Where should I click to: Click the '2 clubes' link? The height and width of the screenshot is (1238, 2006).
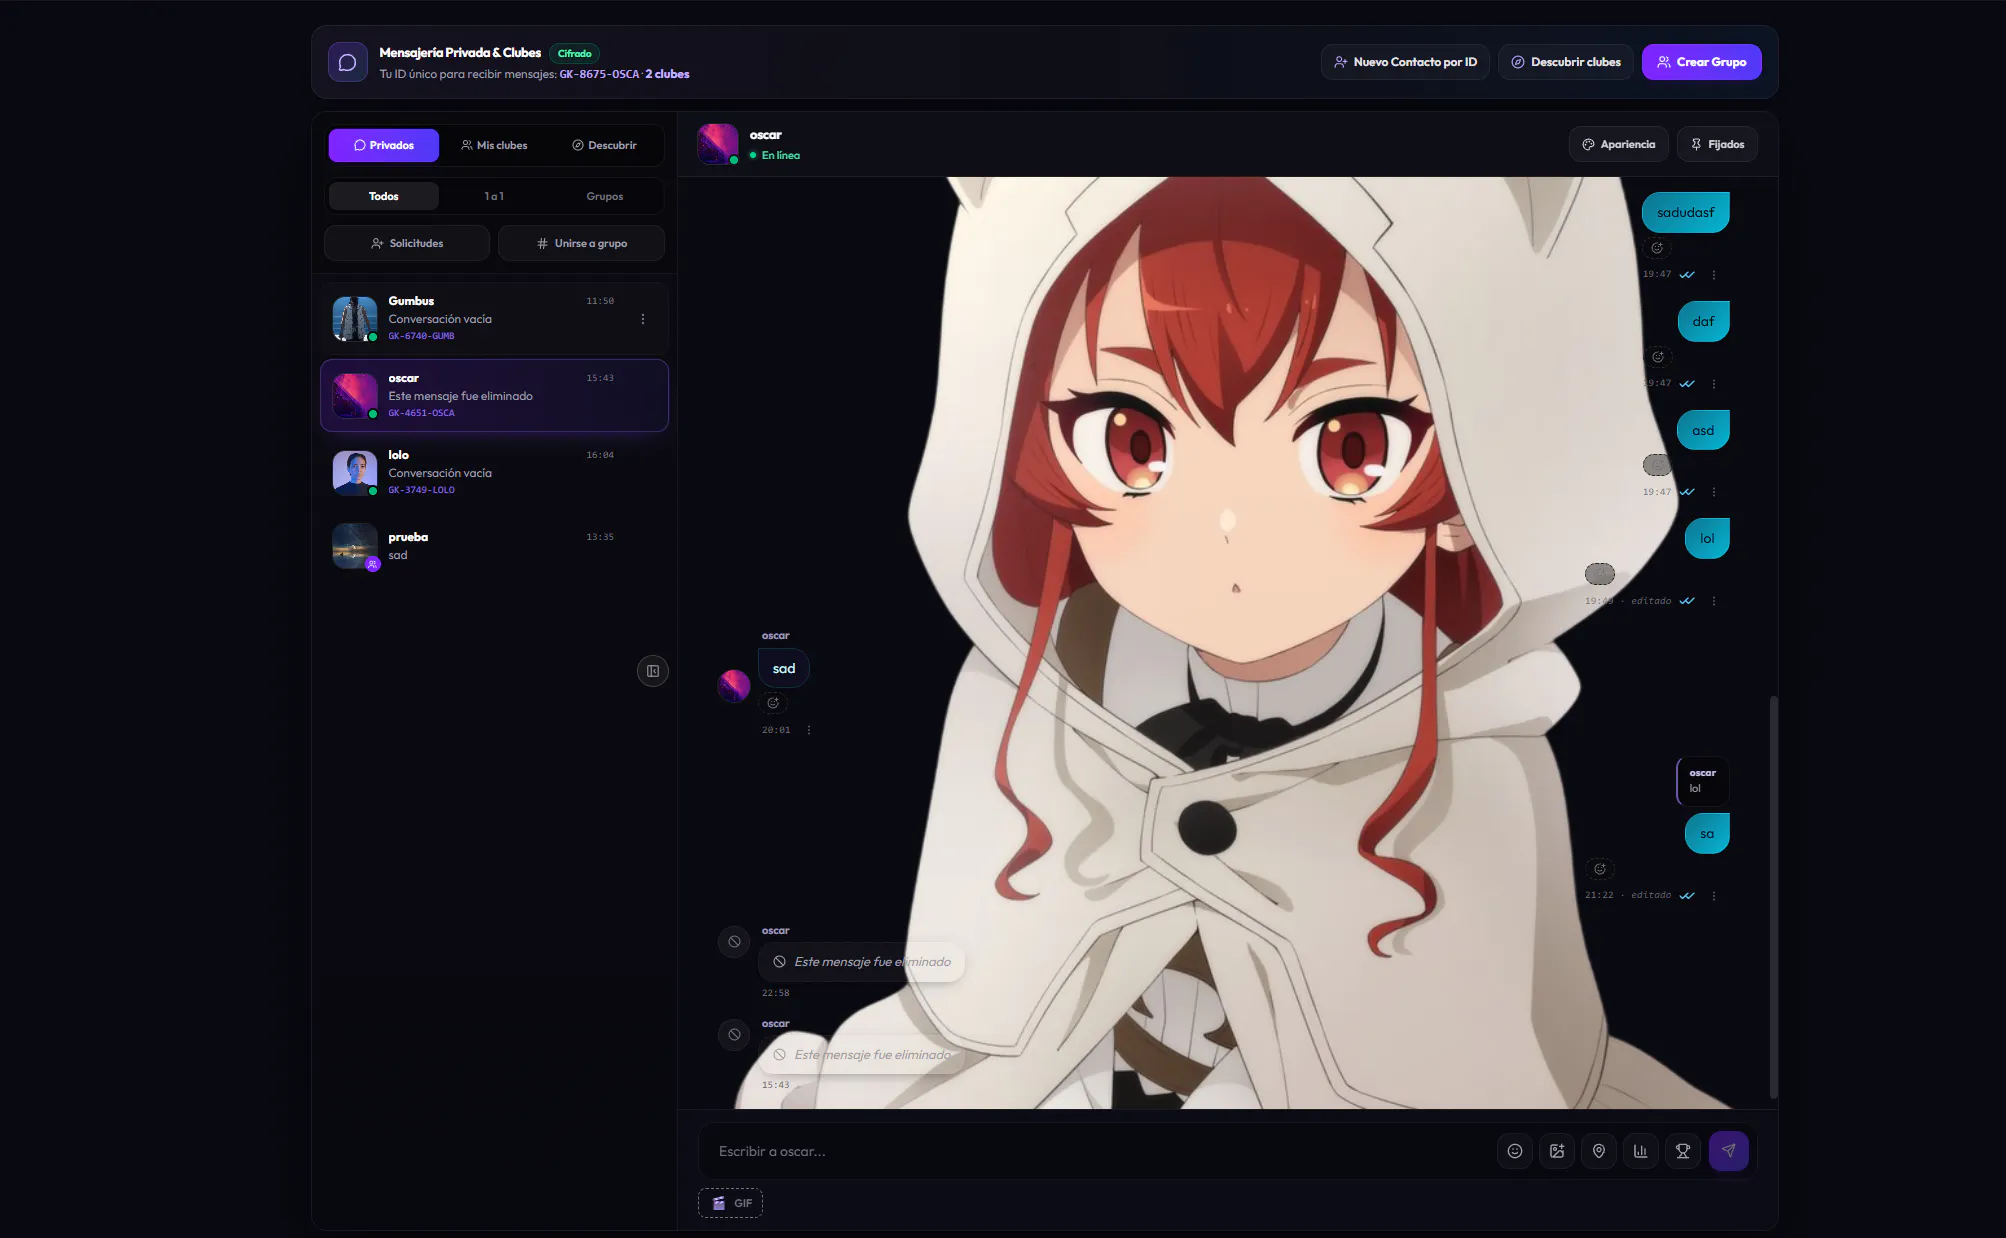(667, 74)
